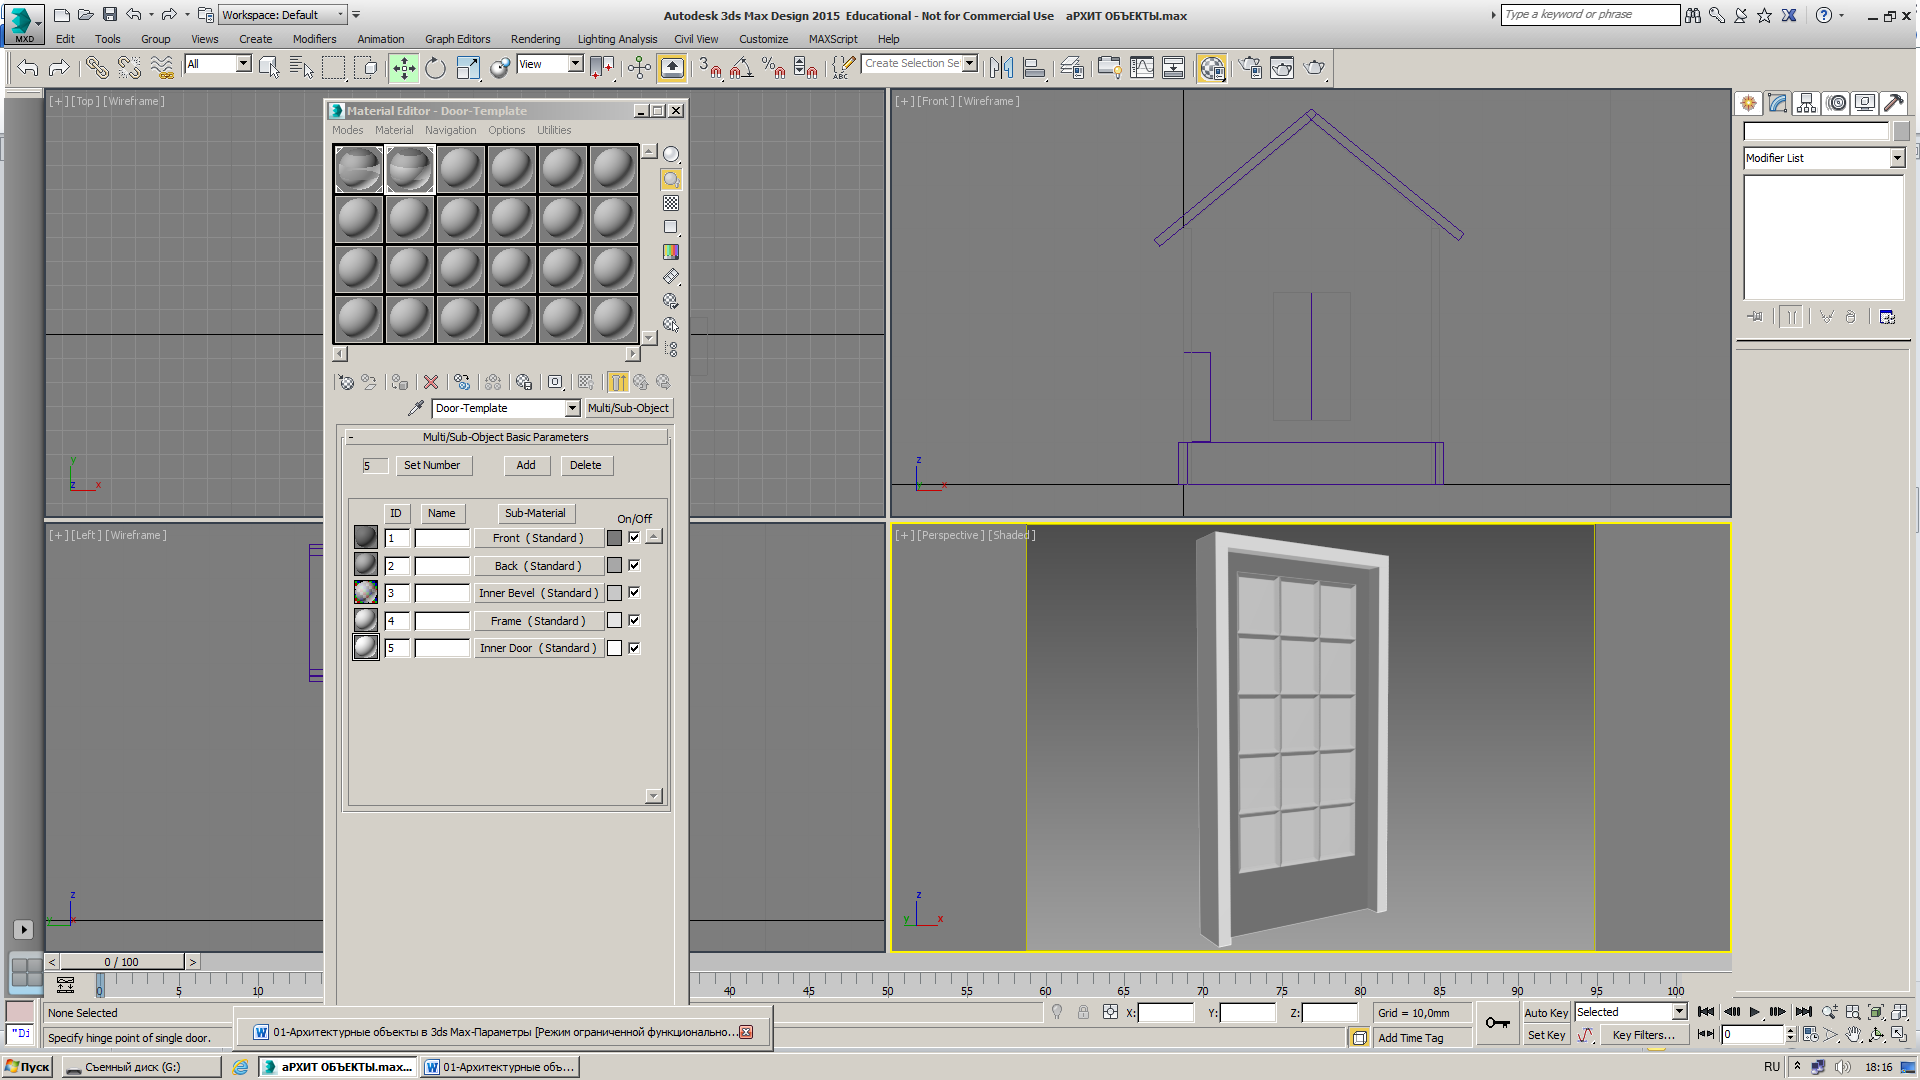The height and width of the screenshot is (1080, 1920).
Task: Click the Multi/Sub-Object button dropdown
Action: pos(628,407)
